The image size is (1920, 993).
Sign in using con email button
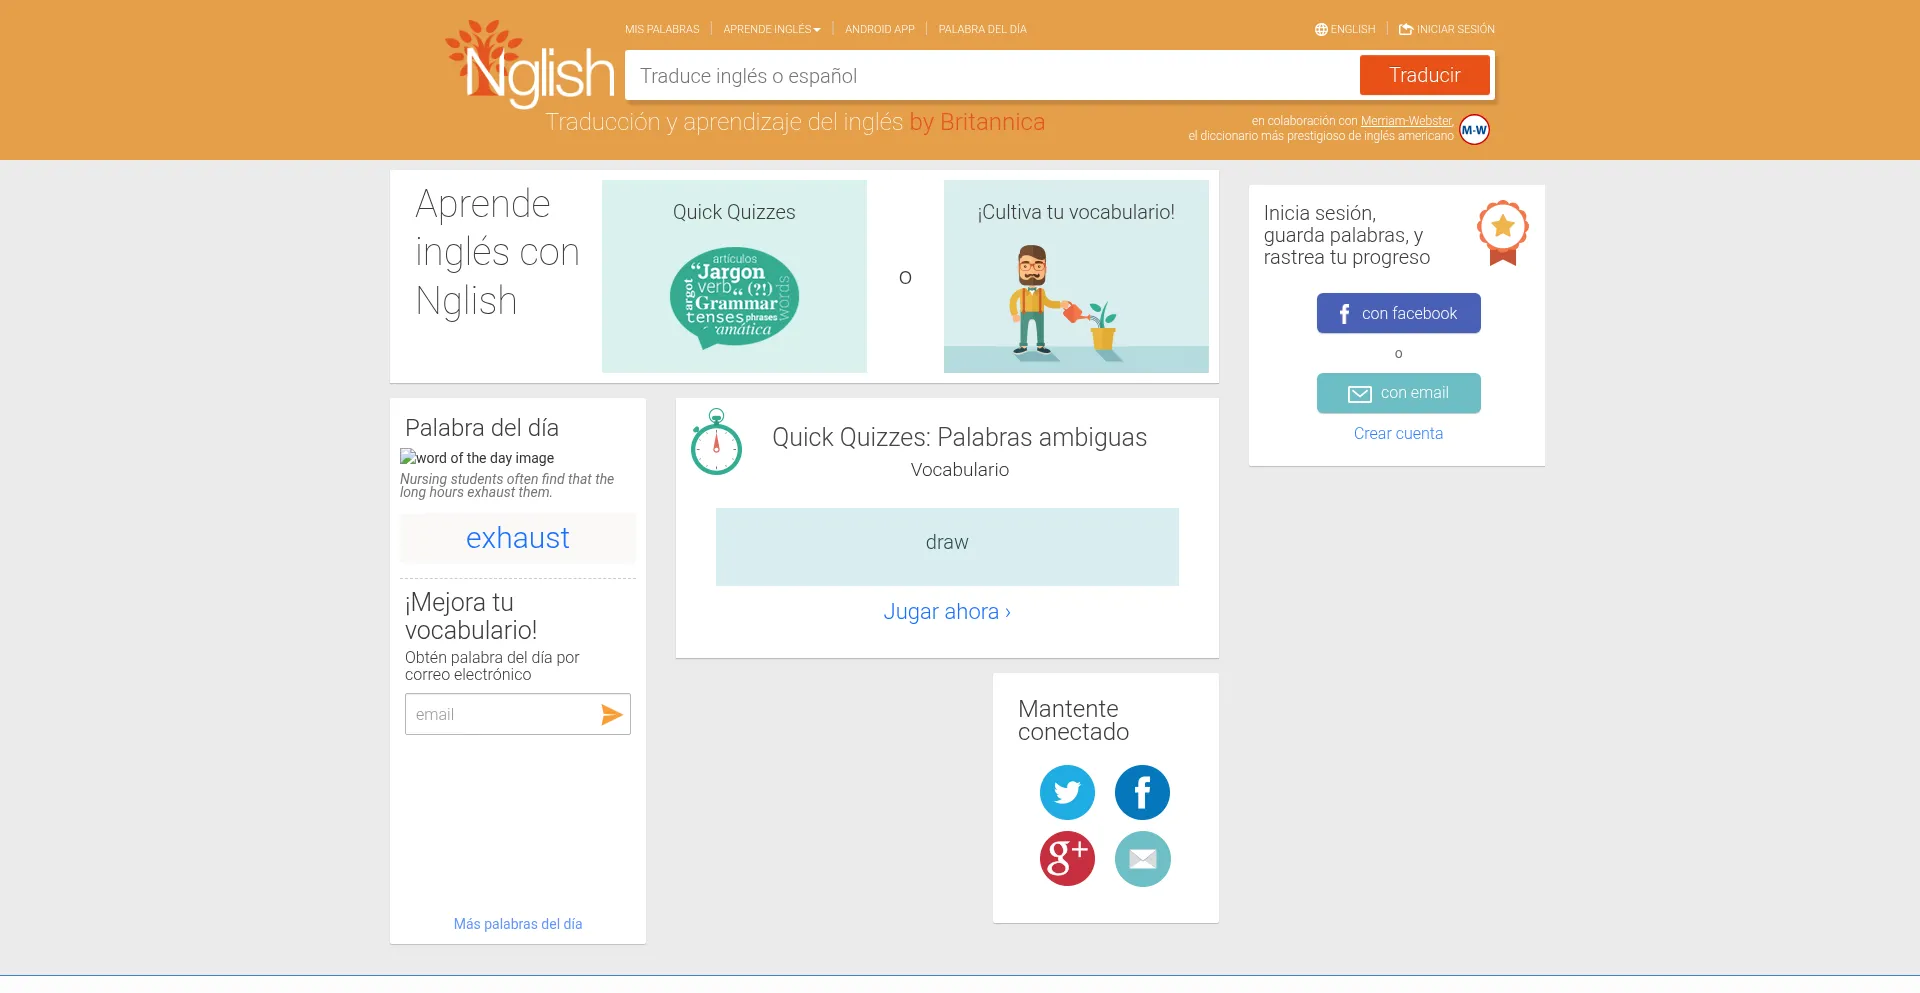1398,393
